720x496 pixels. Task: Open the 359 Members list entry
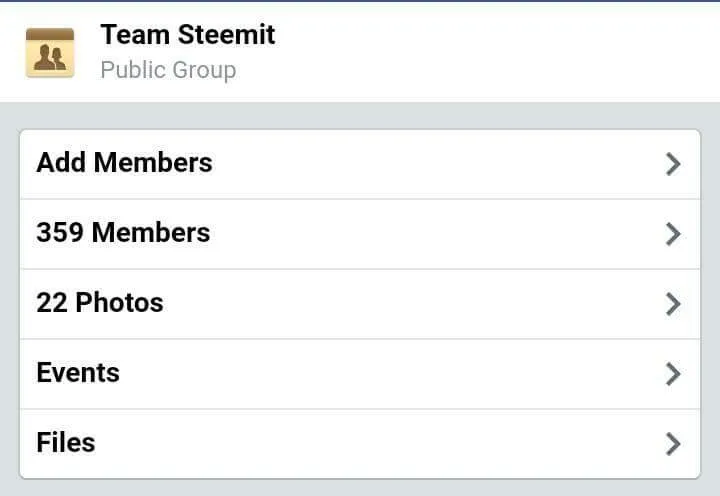[360, 234]
